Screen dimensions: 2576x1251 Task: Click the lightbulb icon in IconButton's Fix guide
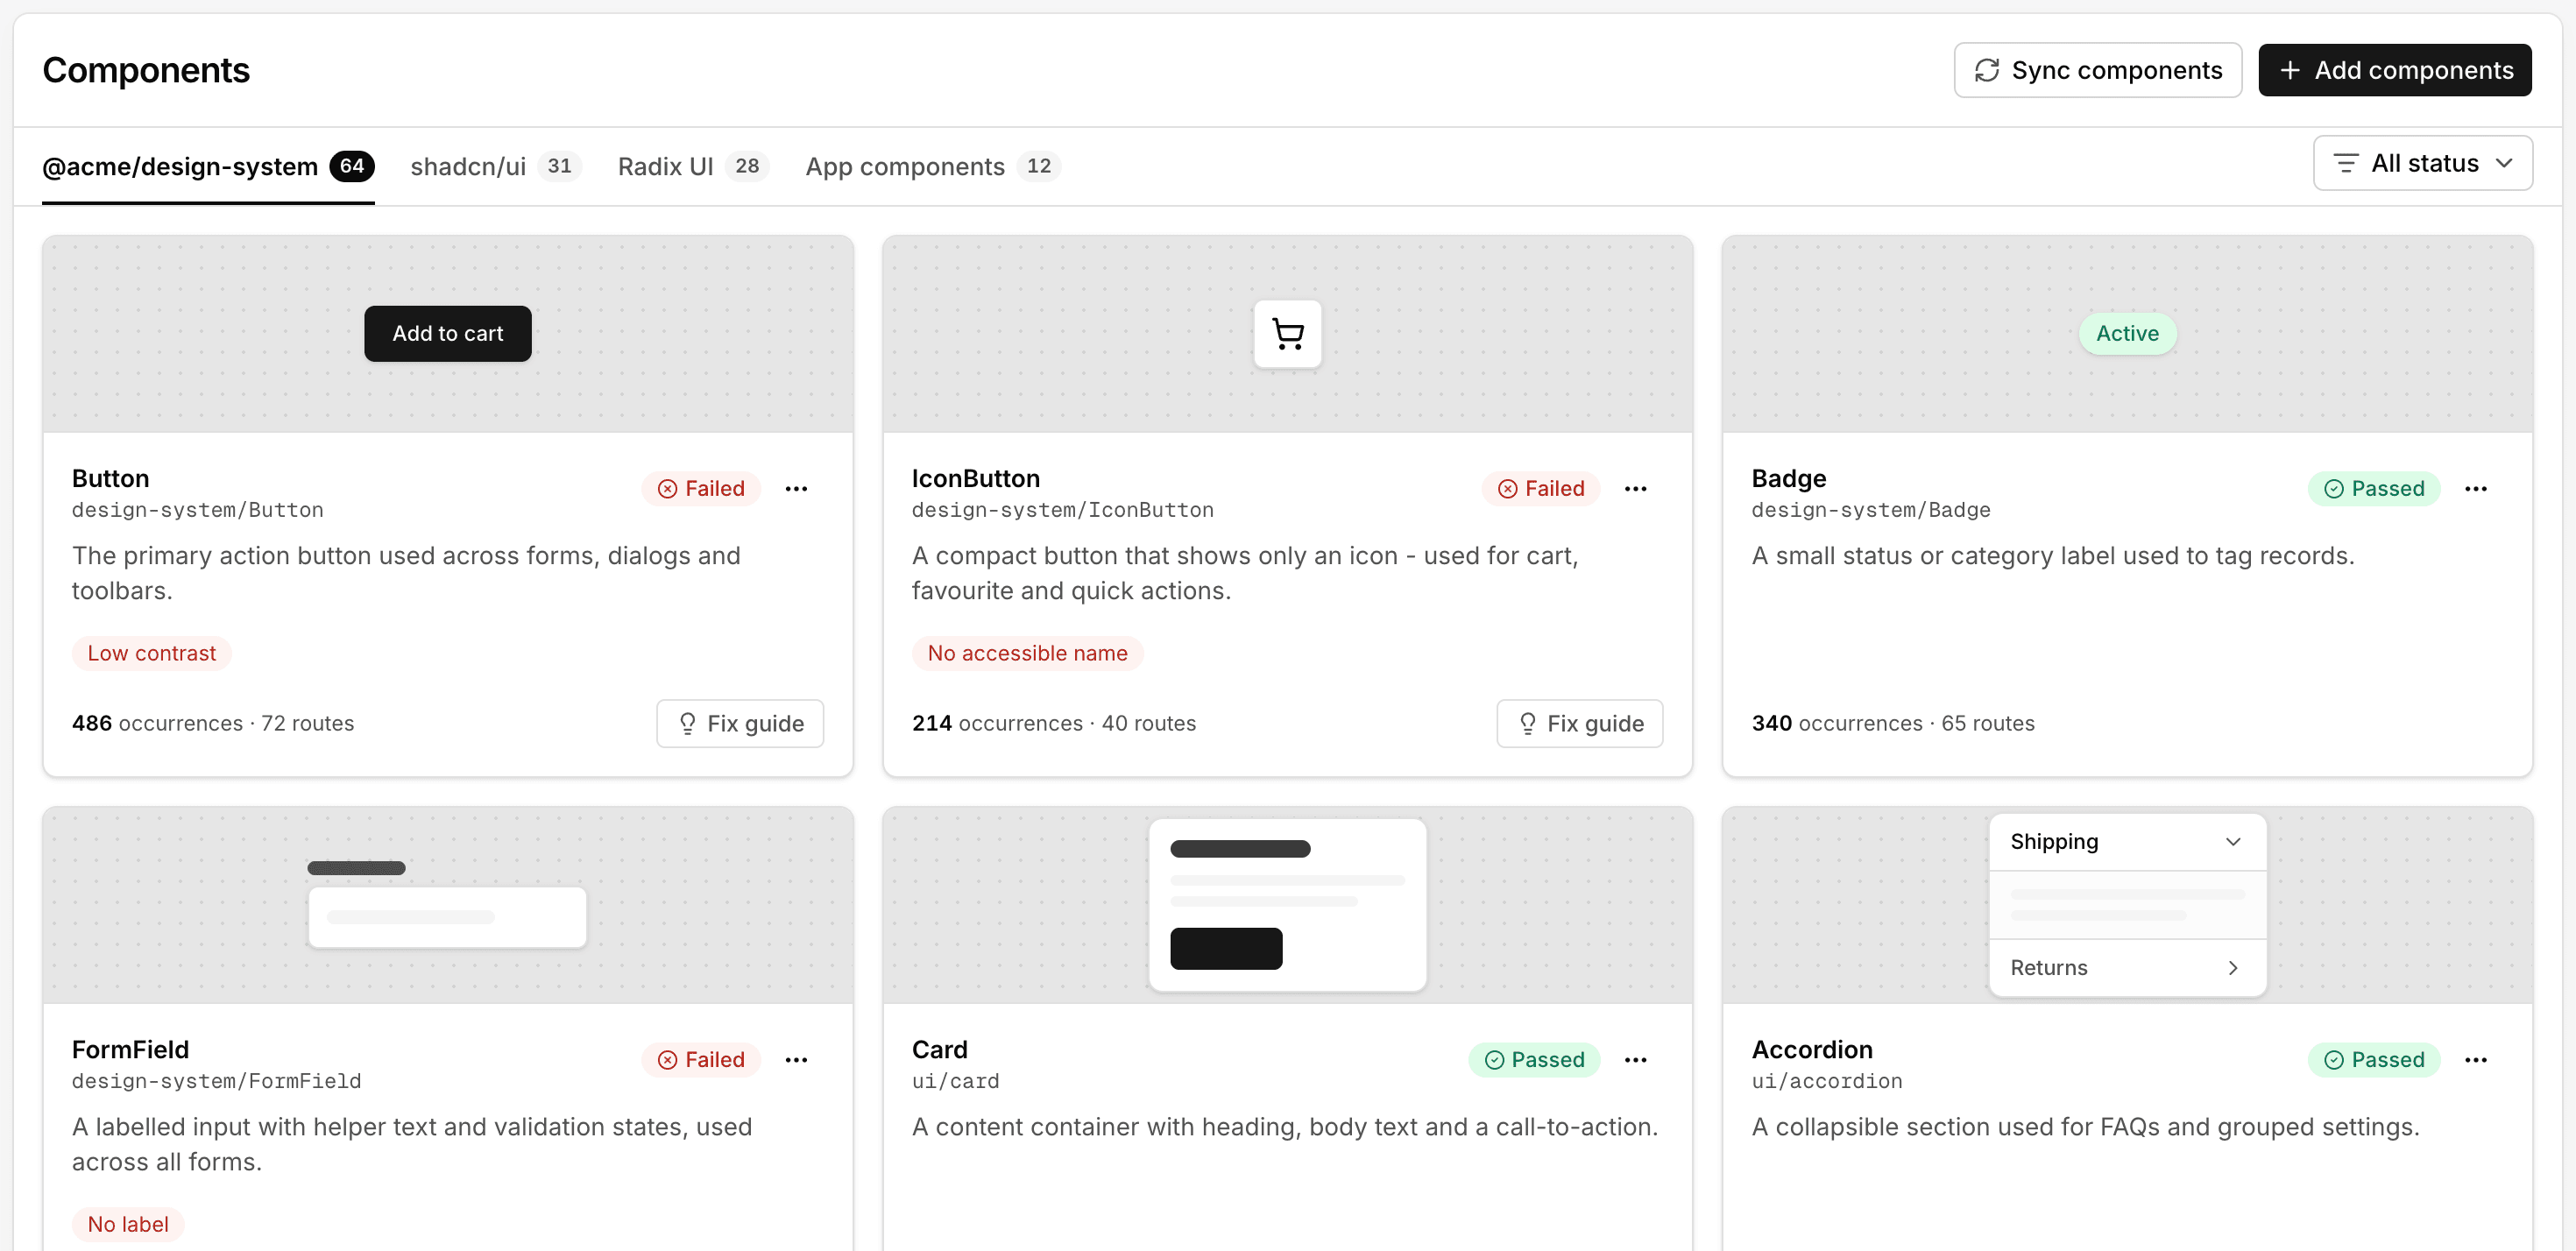pyautogui.click(x=1527, y=723)
